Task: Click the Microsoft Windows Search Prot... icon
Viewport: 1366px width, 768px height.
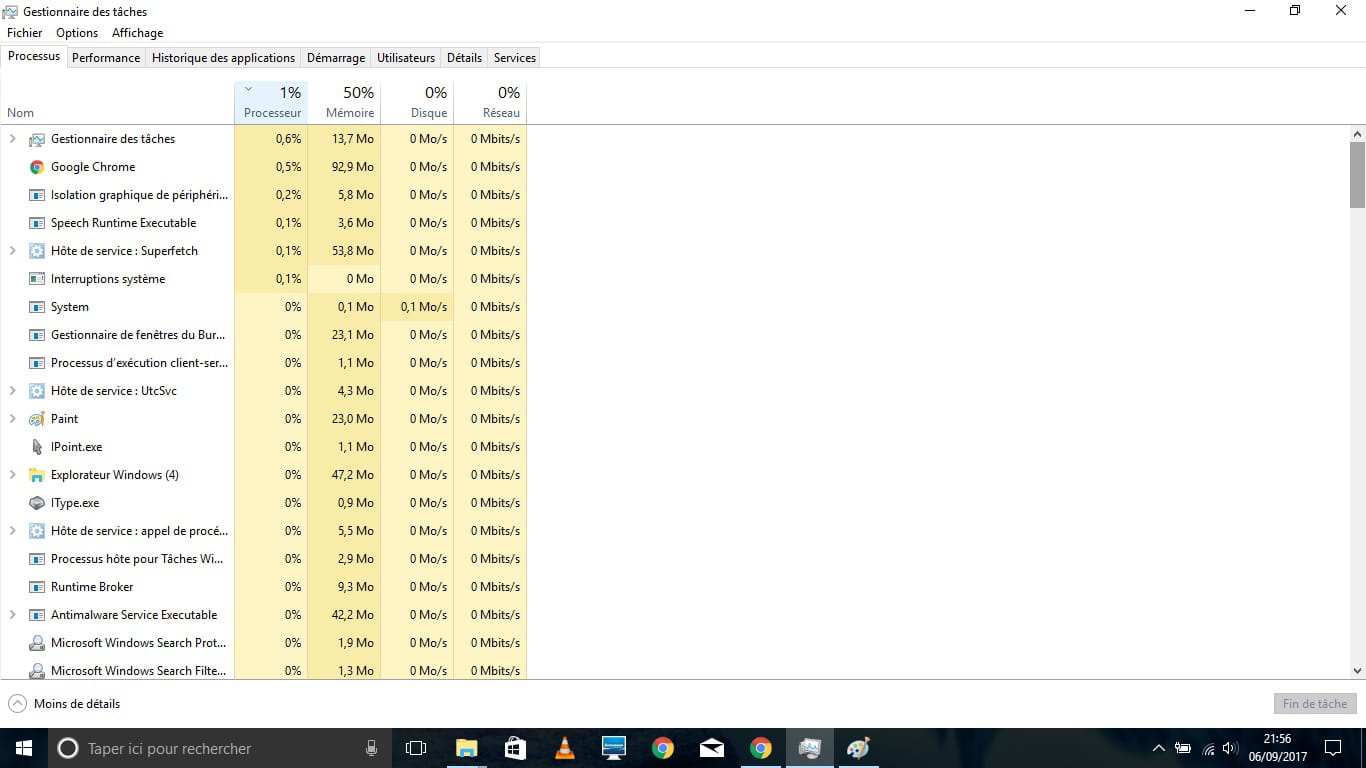Action: point(37,643)
